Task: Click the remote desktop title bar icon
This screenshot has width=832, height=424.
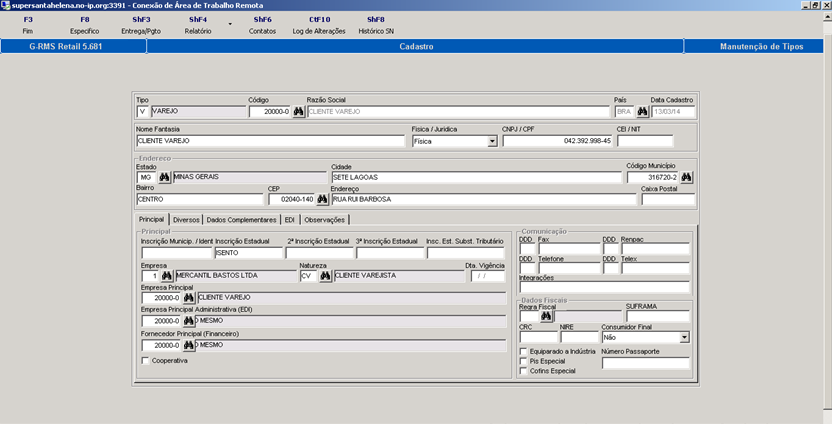Action: pos(5,5)
